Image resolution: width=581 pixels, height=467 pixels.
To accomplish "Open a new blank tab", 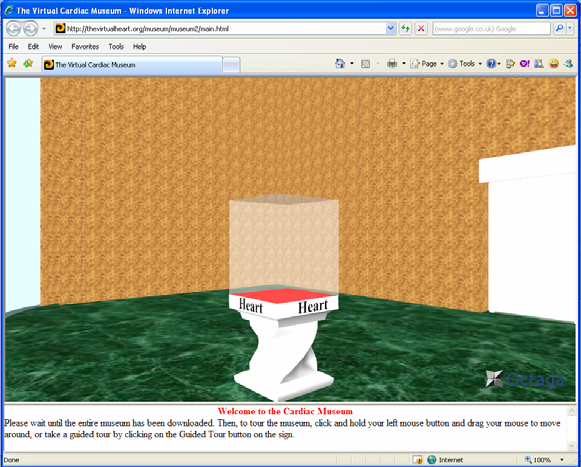I will pyautogui.click(x=232, y=65).
